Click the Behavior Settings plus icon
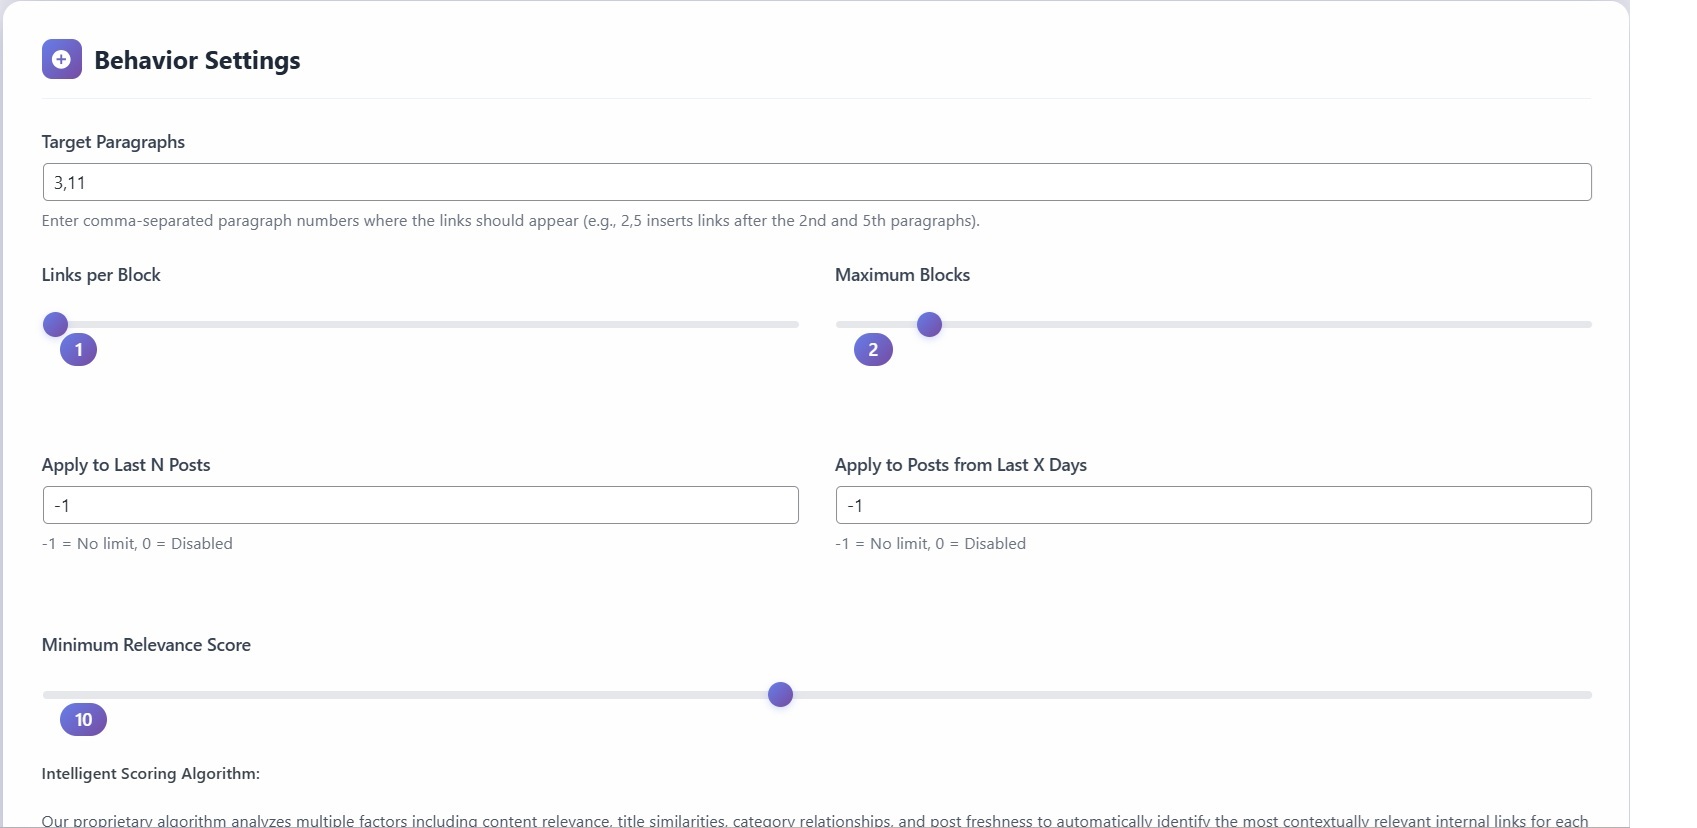The height and width of the screenshot is (828, 1697). click(x=61, y=59)
